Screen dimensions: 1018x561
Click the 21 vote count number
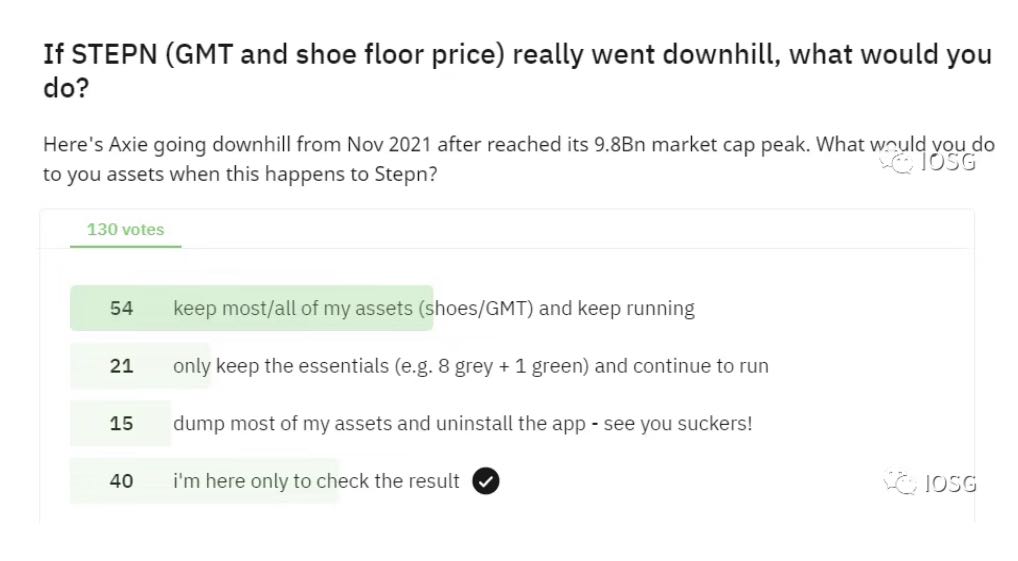point(121,366)
